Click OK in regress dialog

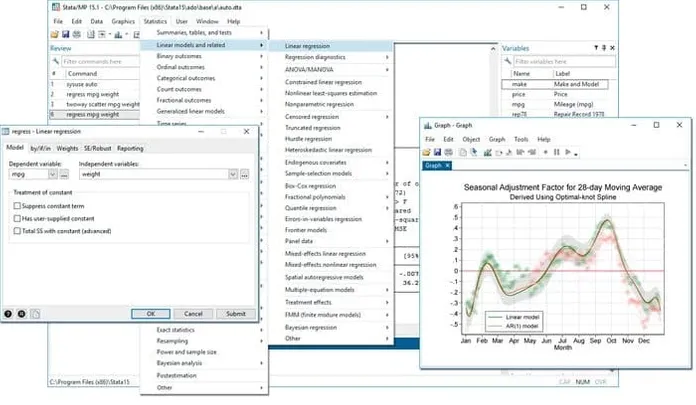point(150,314)
